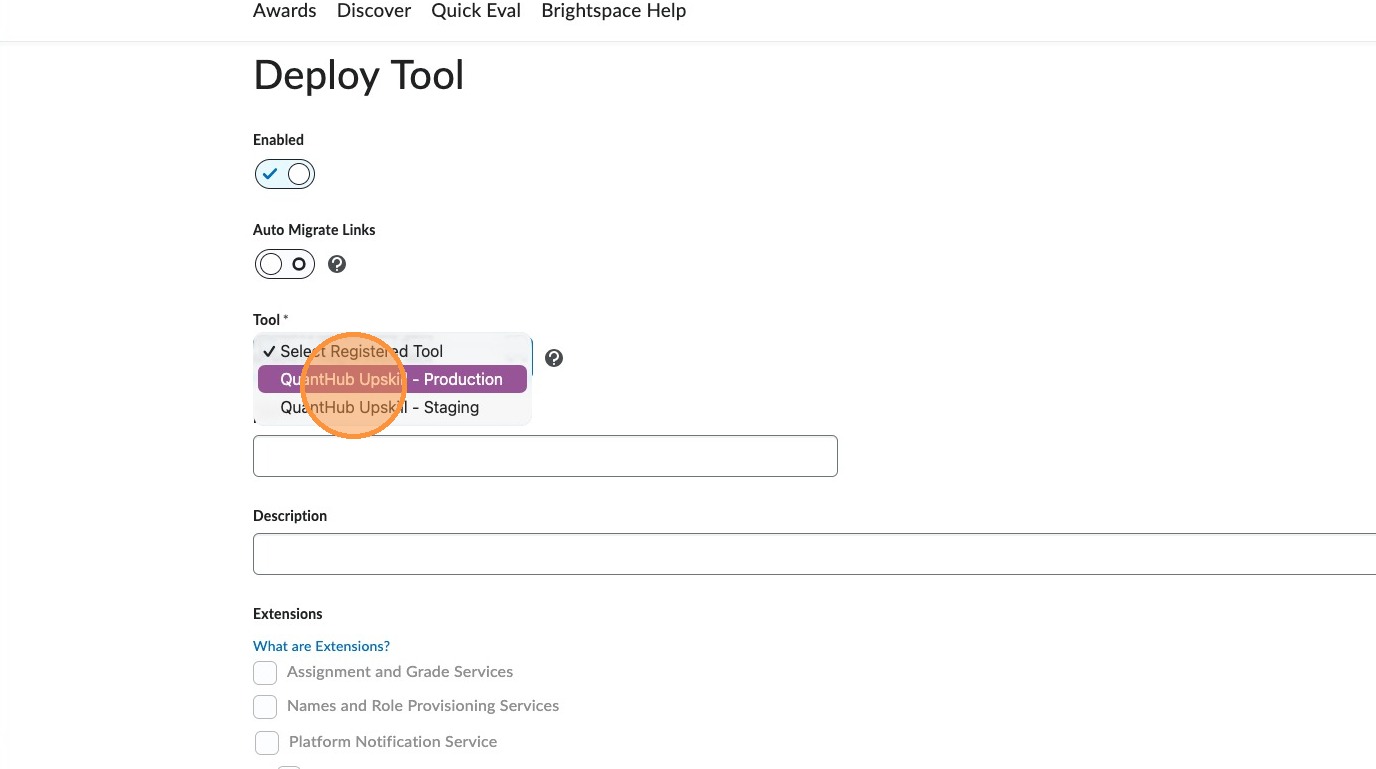
Task: Go to Quick Eval
Action: pyautogui.click(x=476, y=11)
